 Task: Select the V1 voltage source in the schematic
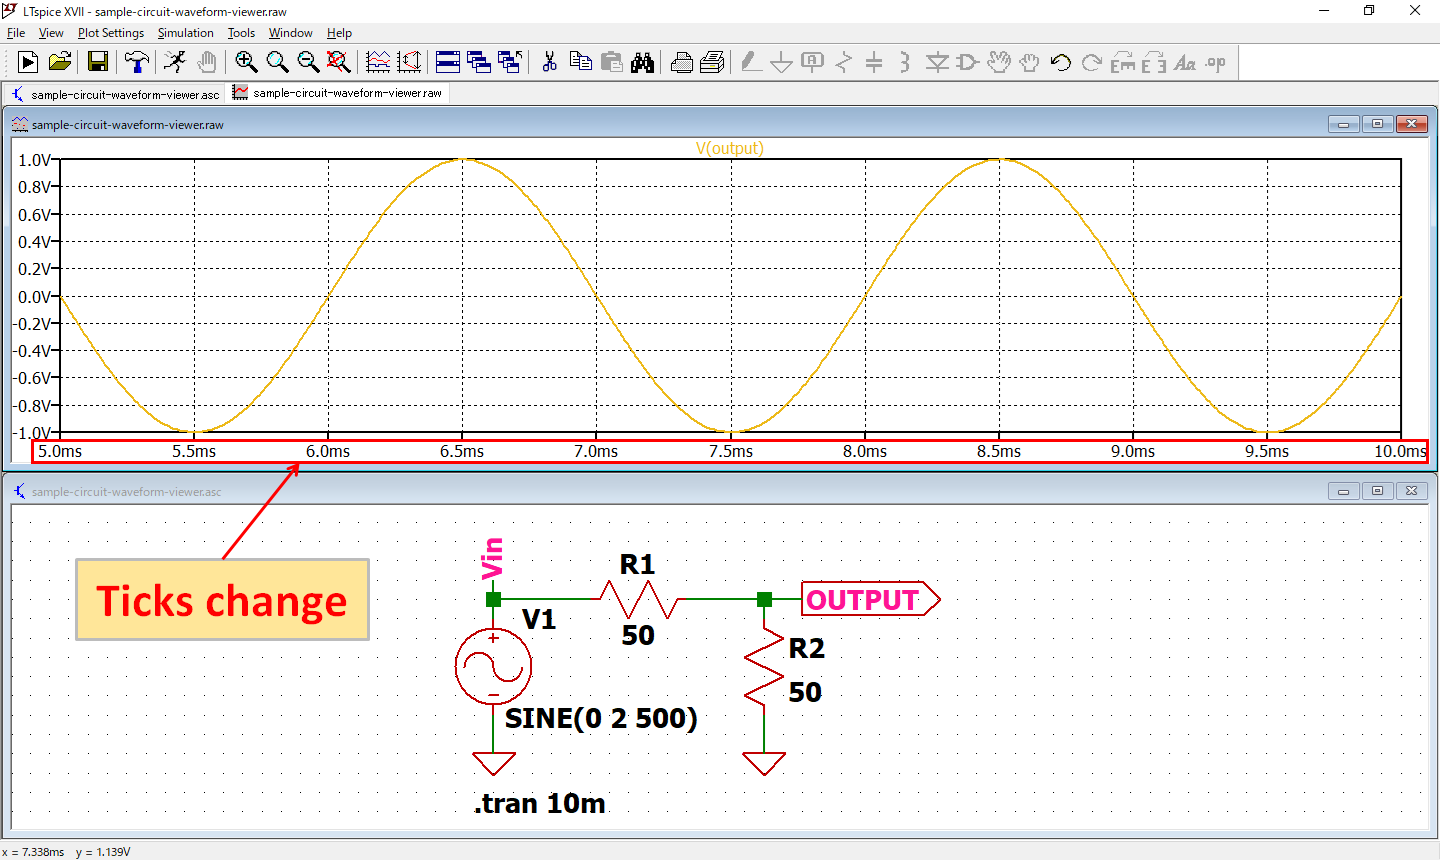coord(494,666)
